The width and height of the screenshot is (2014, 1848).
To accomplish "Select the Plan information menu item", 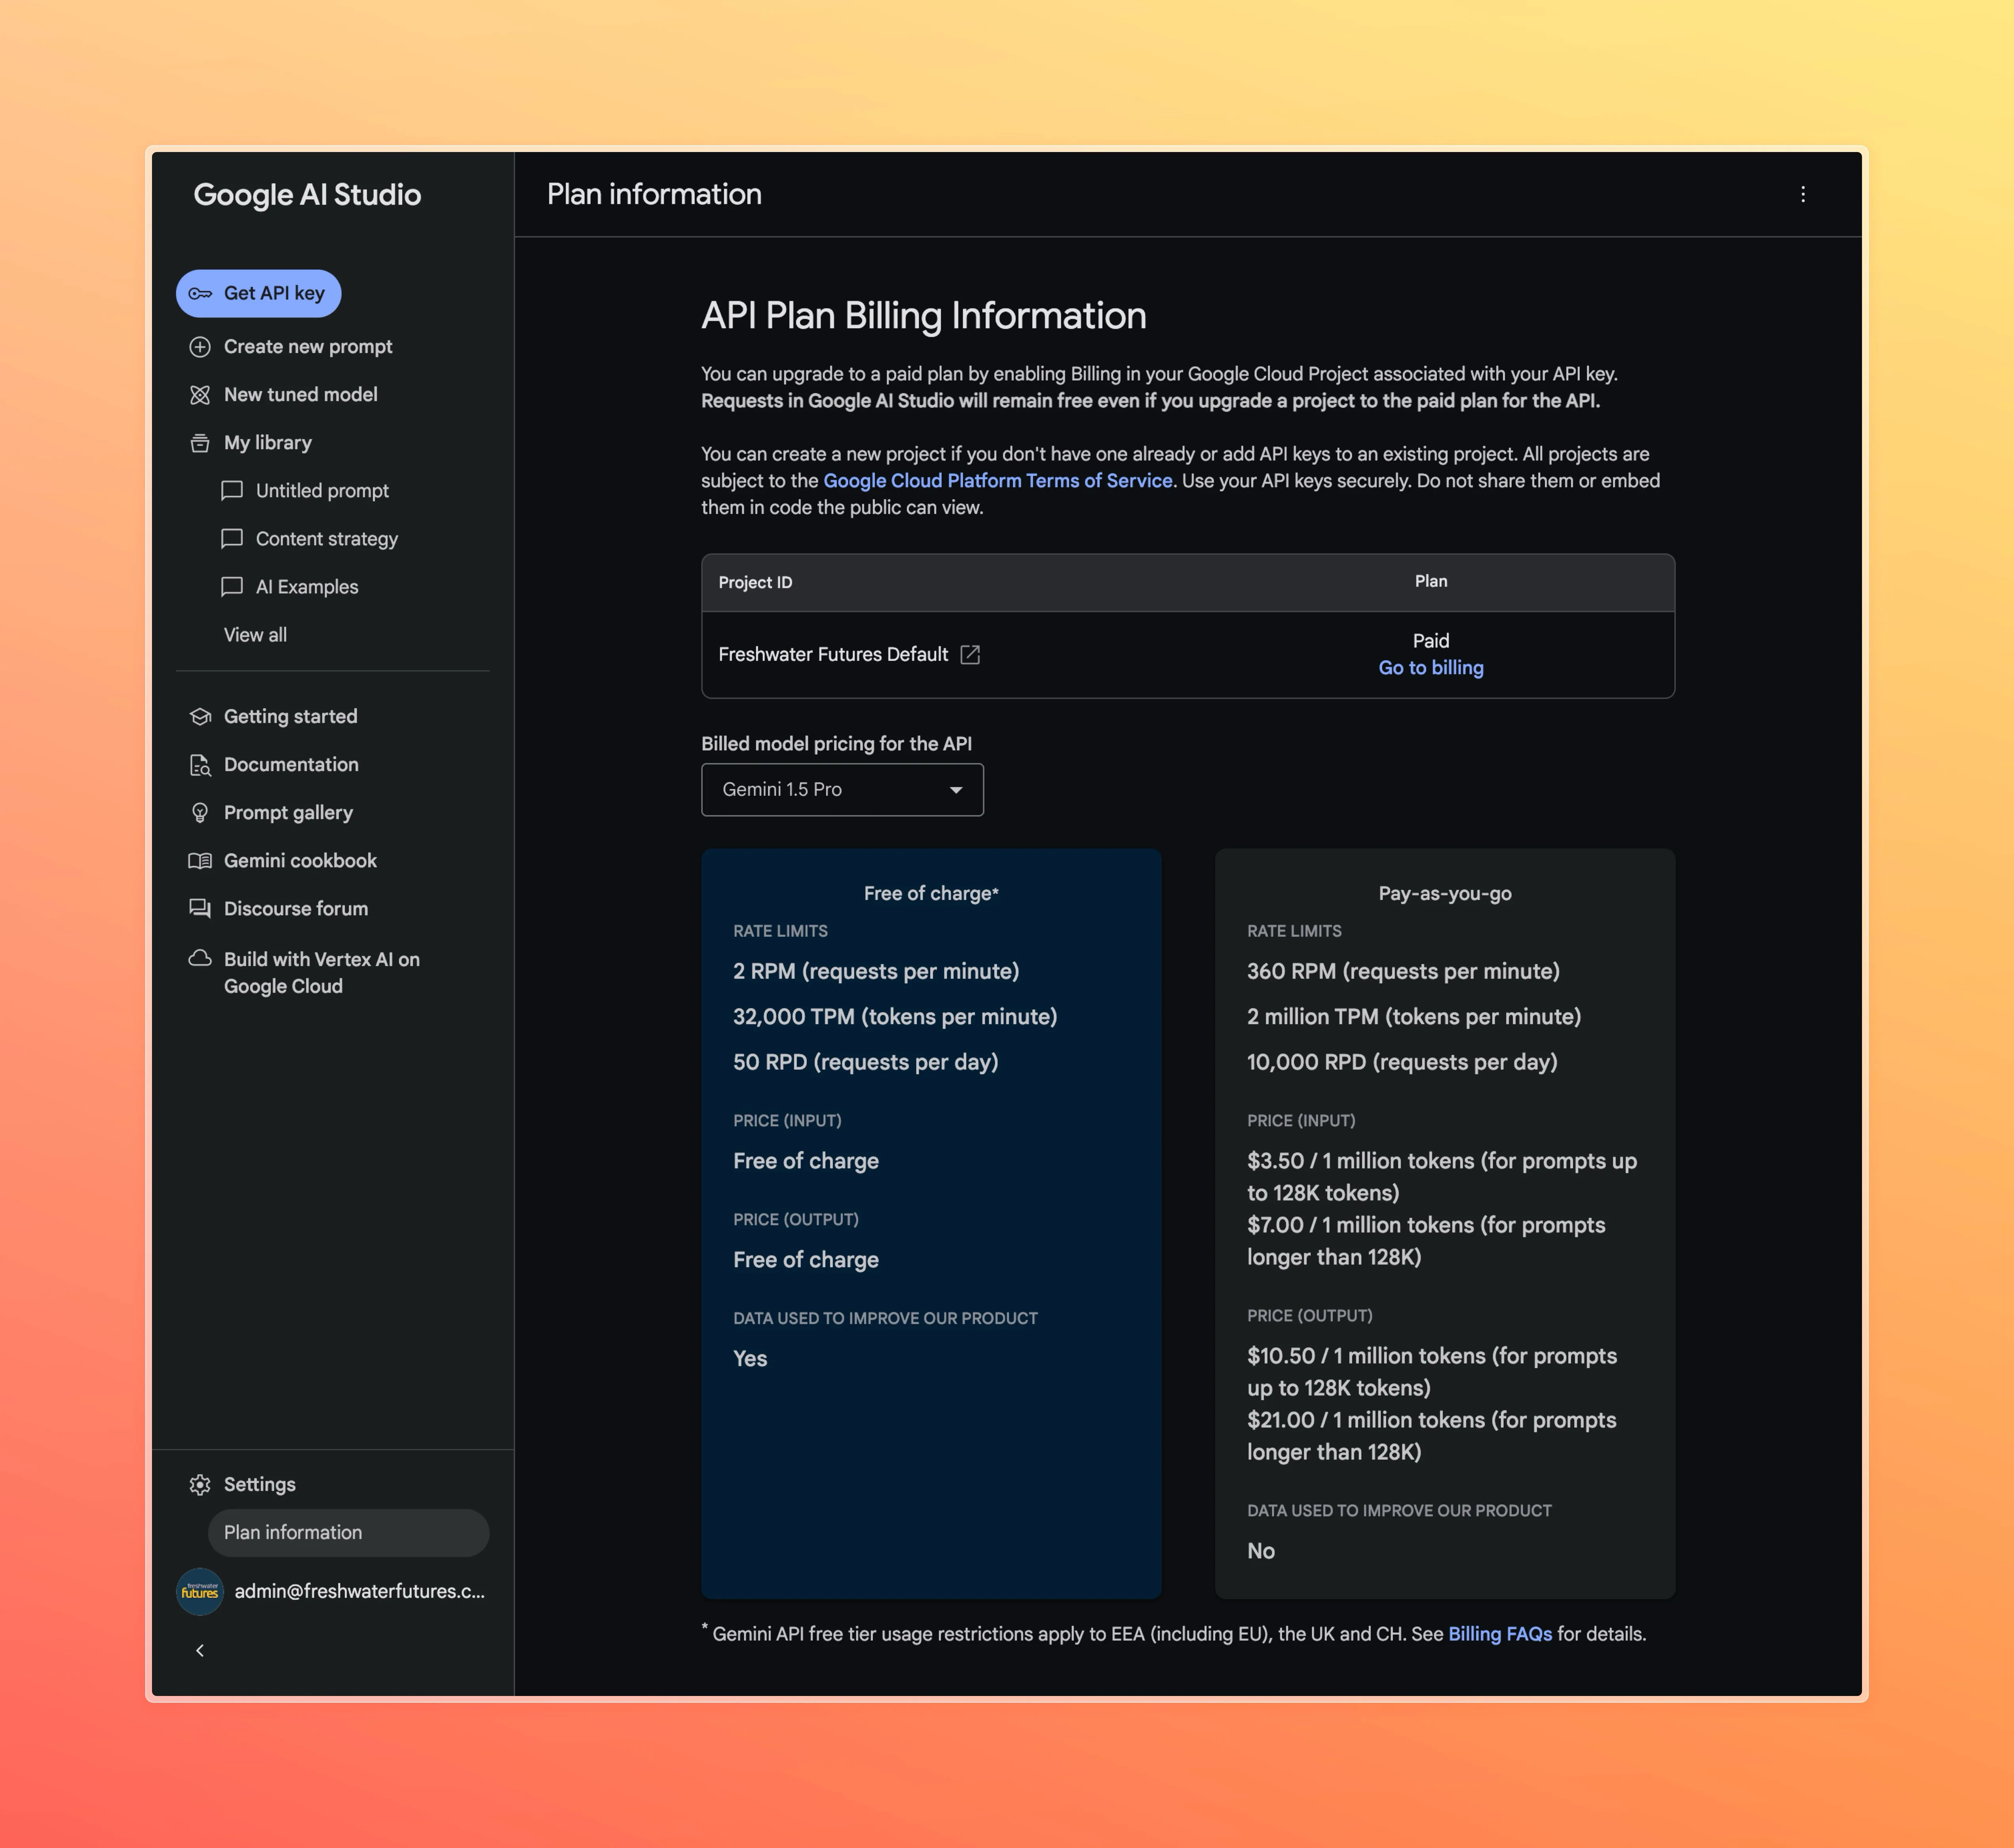I will tap(347, 1533).
